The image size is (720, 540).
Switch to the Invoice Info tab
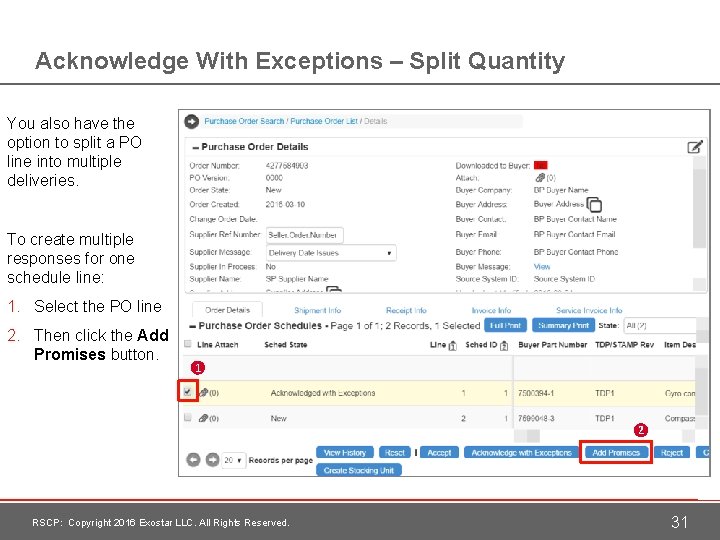(491, 310)
